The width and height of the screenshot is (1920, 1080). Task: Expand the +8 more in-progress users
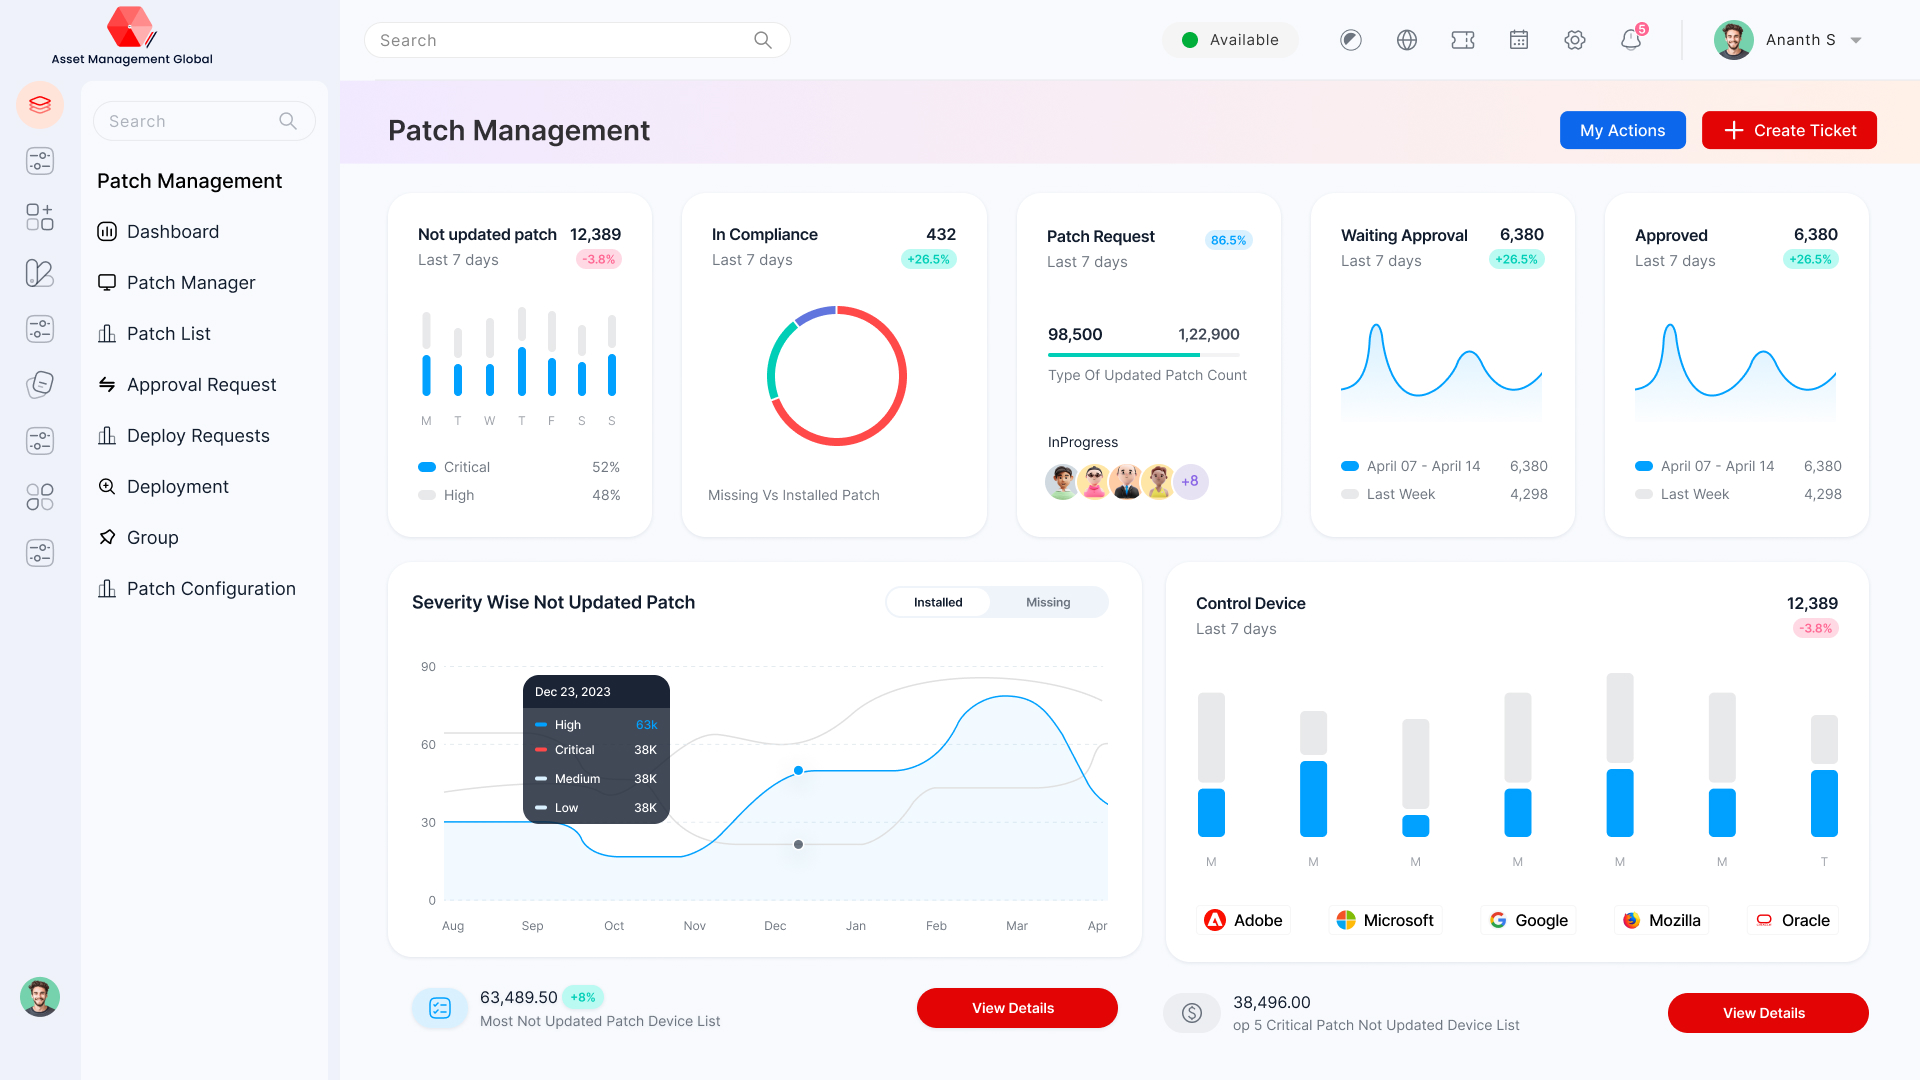tap(1189, 481)
